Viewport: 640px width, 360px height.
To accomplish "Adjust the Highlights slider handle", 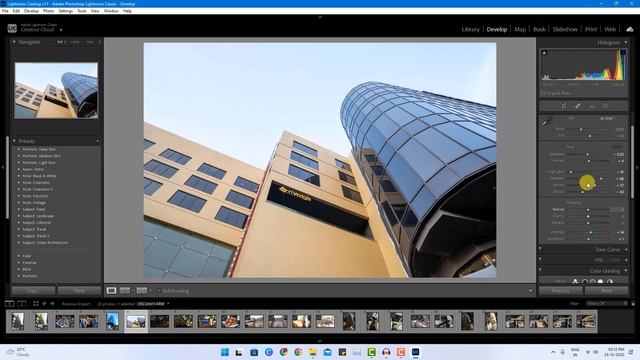I will 571,172.
